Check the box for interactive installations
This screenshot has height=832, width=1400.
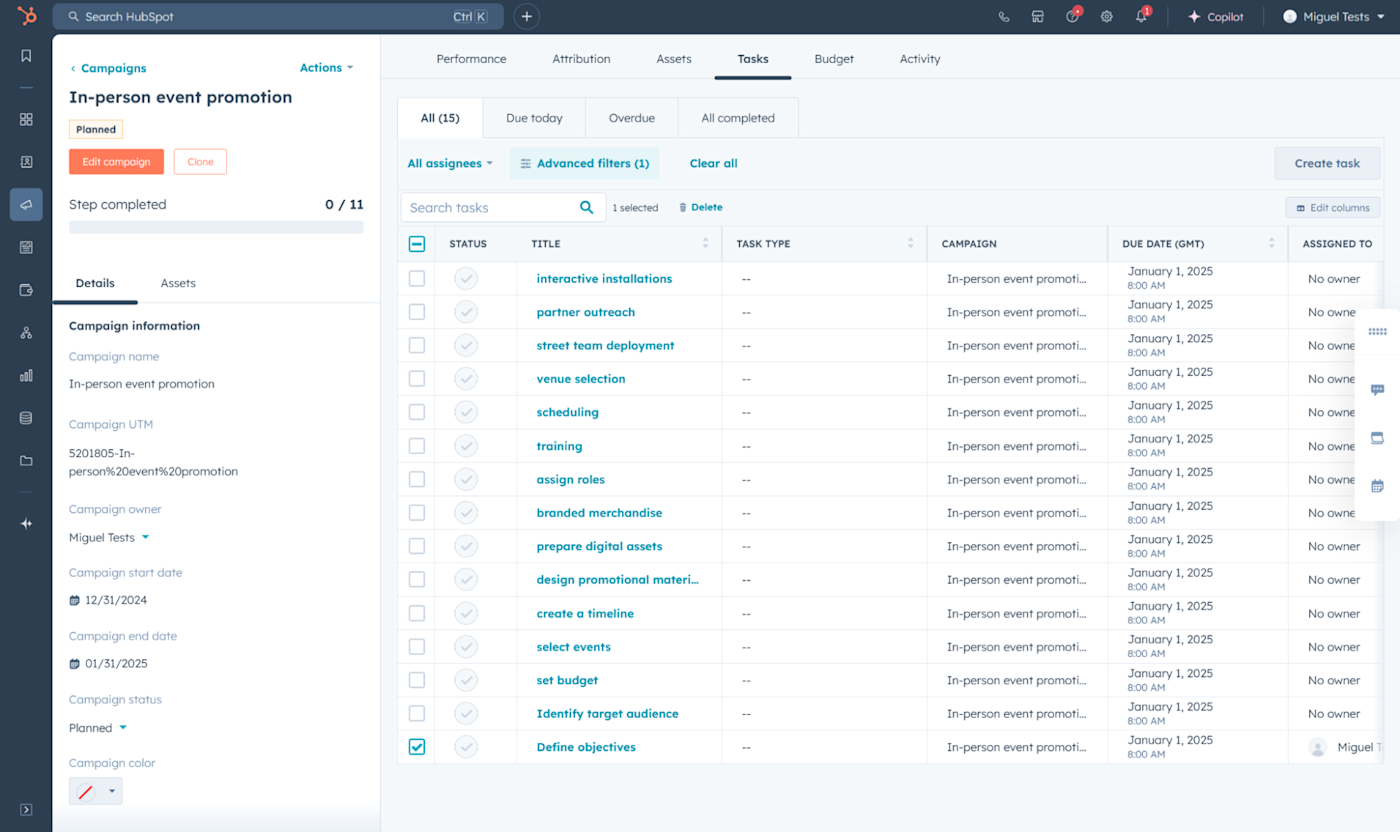tap(417, 278)
